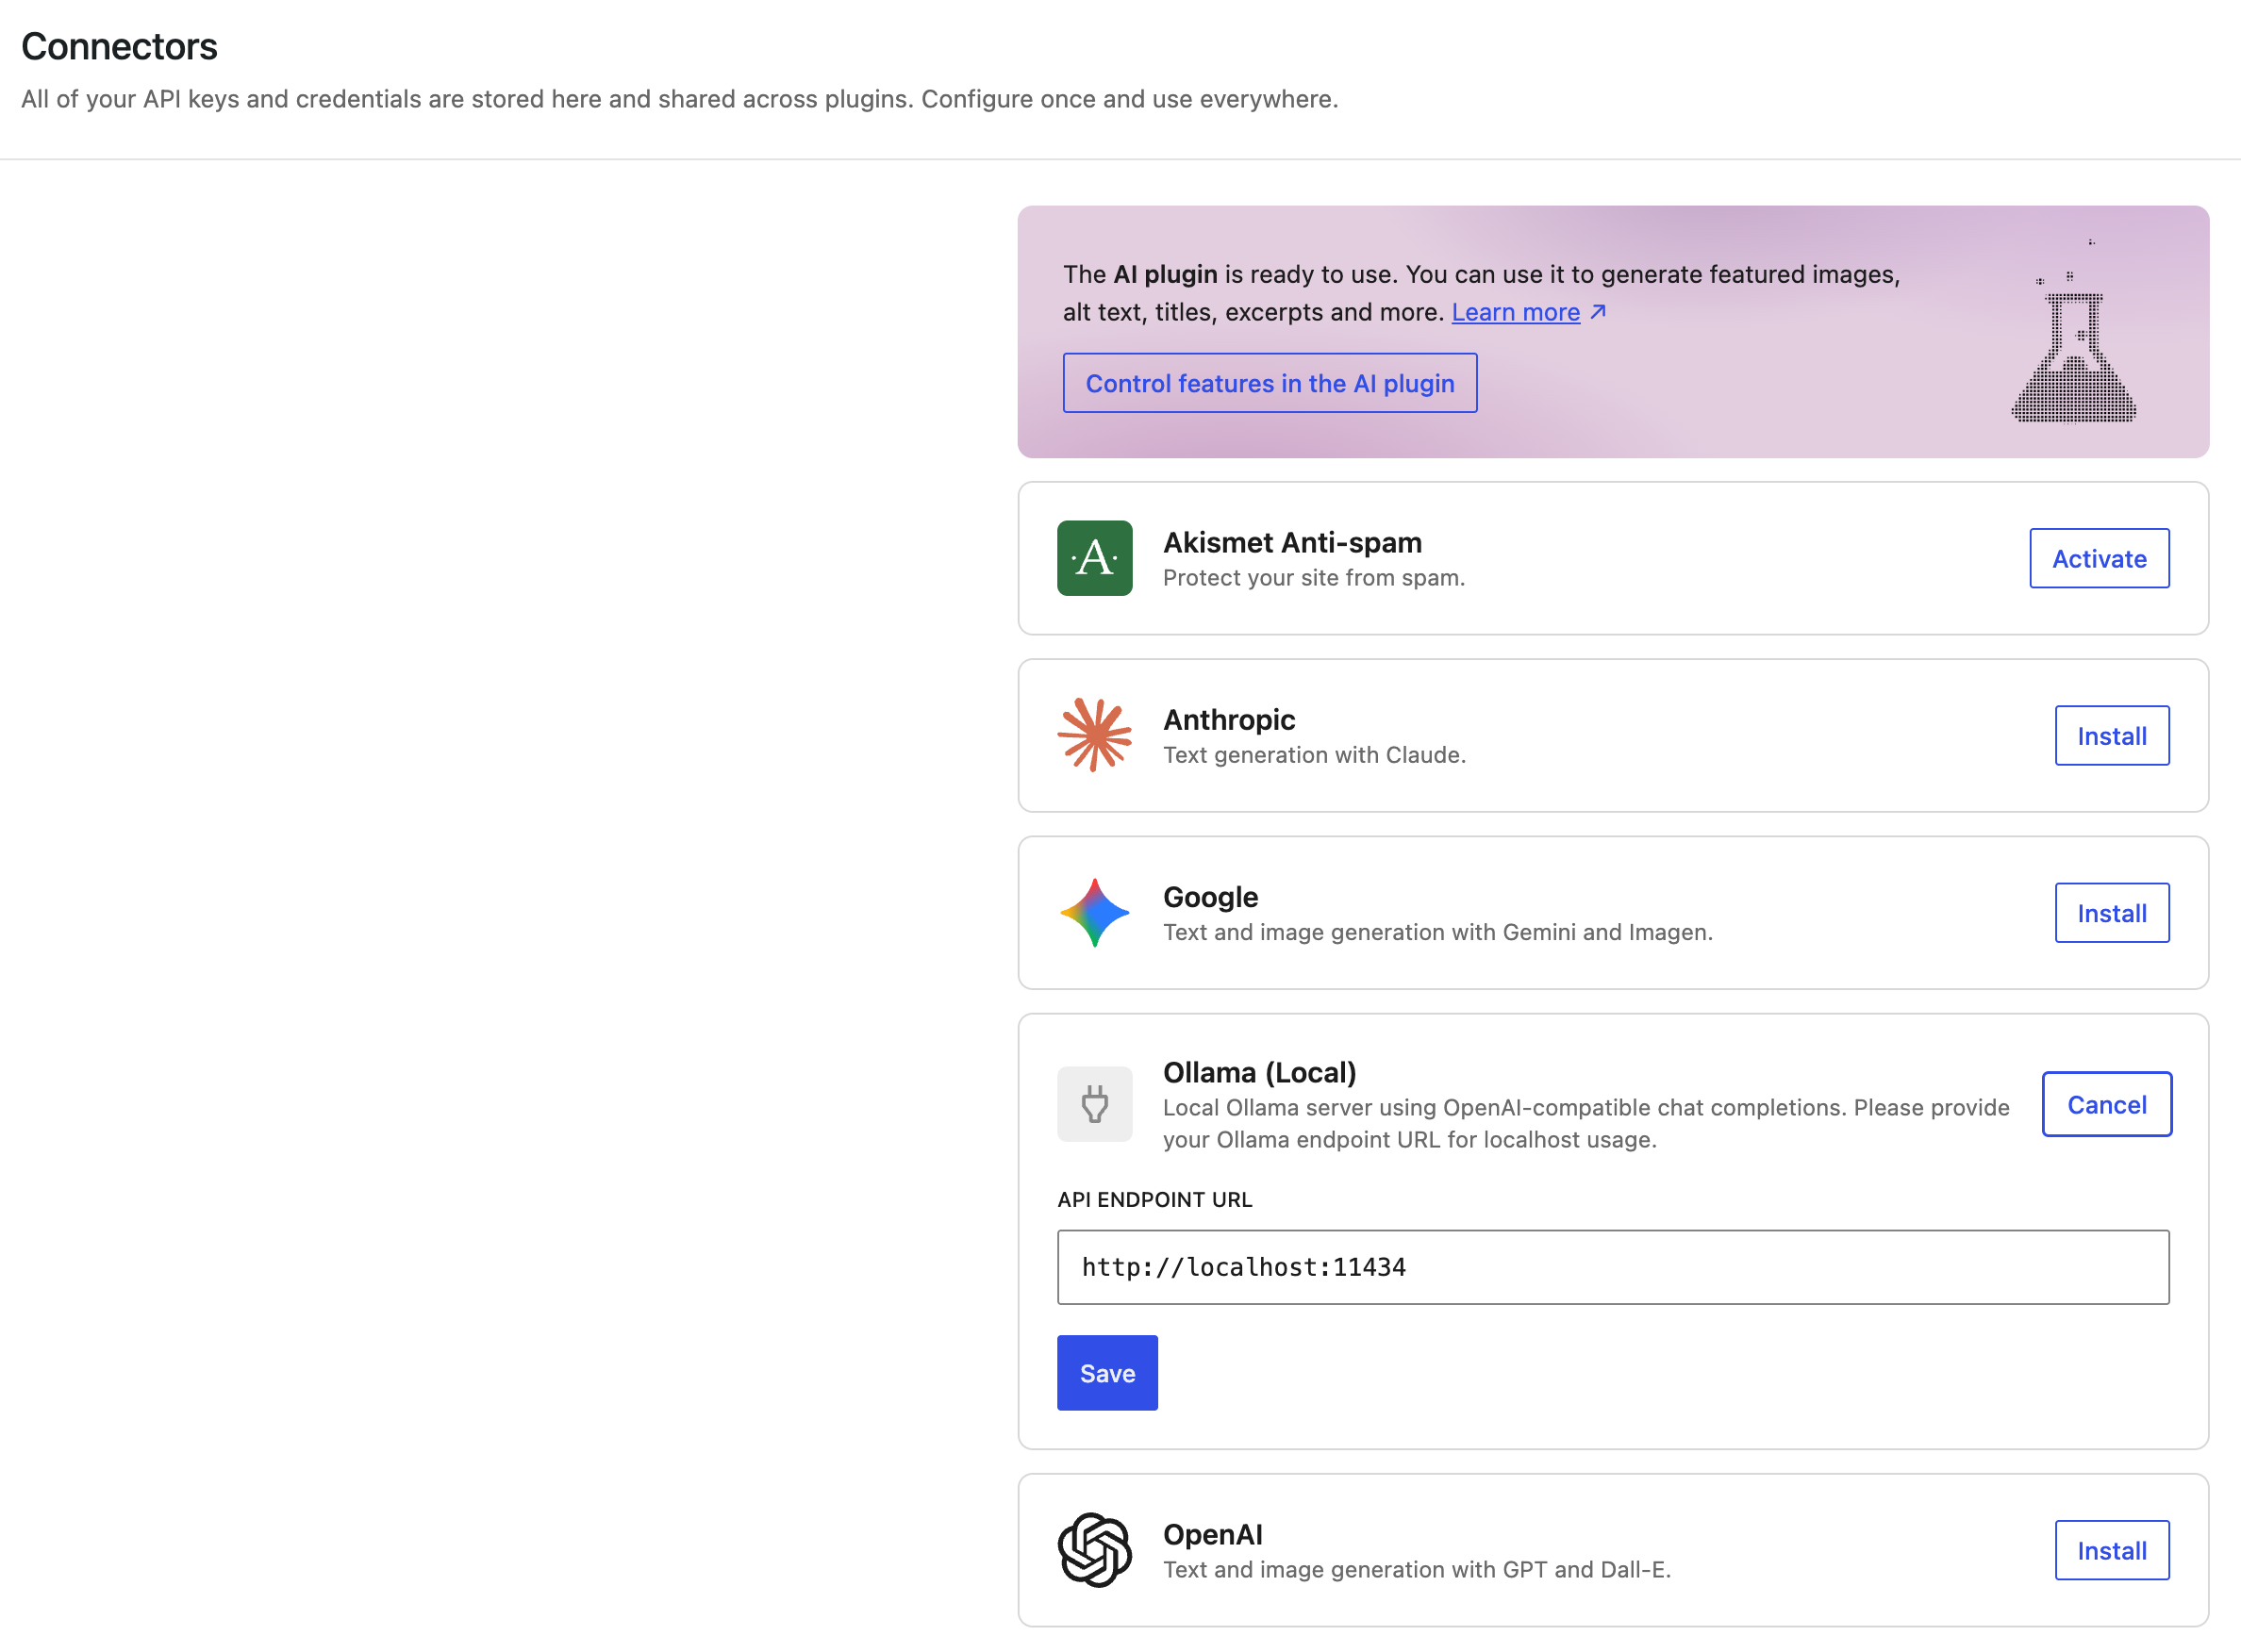2241x1652 pixels.
Task: Focus the API Endpoint URL field
Action: point(1613,1267)
